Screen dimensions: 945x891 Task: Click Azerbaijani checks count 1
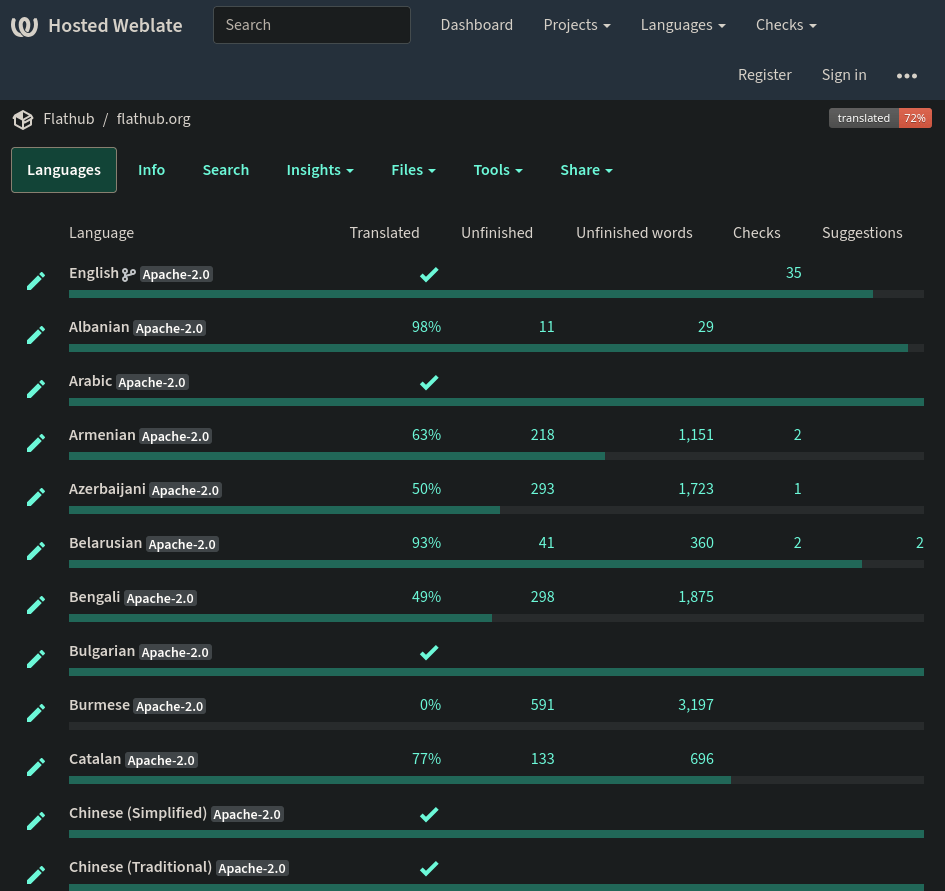(797, 489)
